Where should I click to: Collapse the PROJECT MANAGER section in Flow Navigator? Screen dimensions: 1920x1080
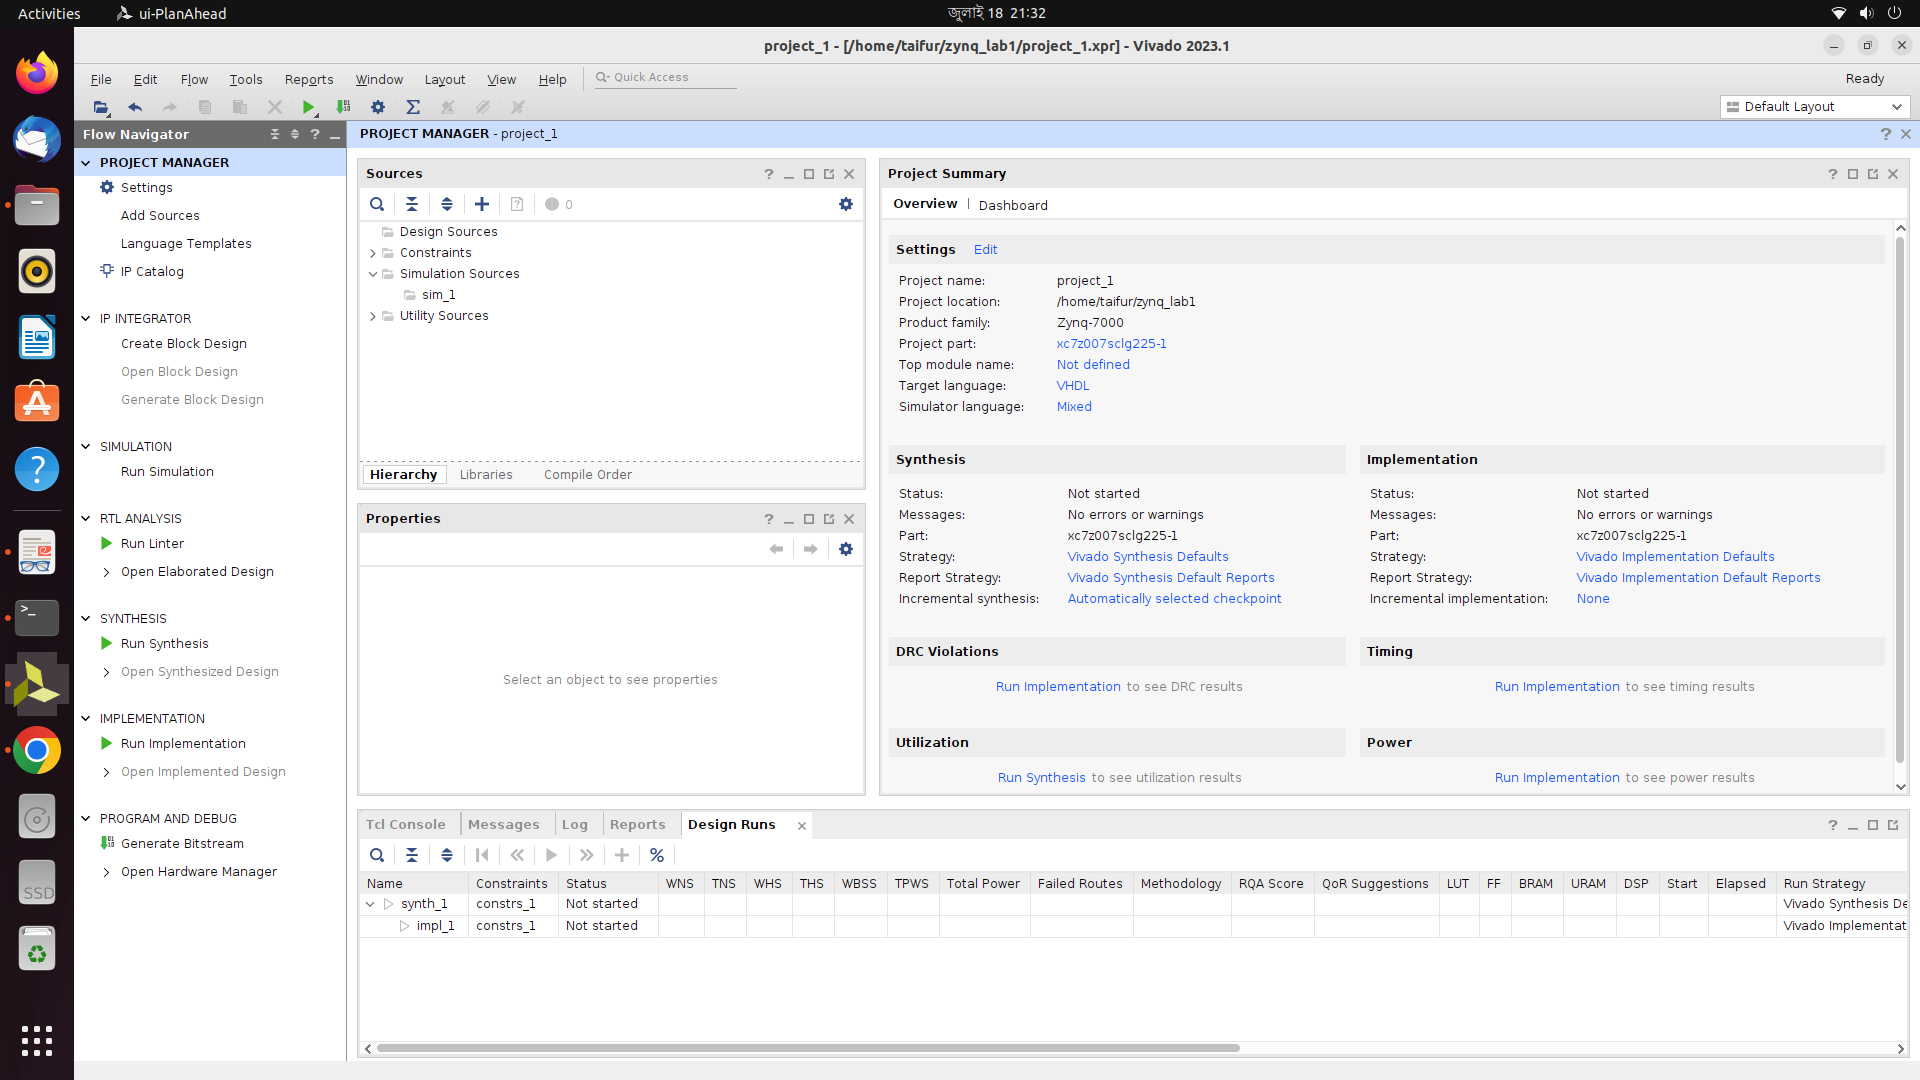(86, 162)
